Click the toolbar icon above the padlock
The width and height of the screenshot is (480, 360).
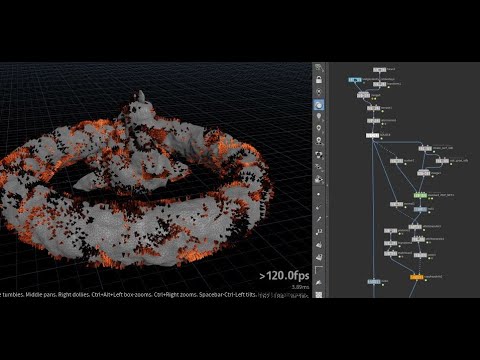[319, 68]
